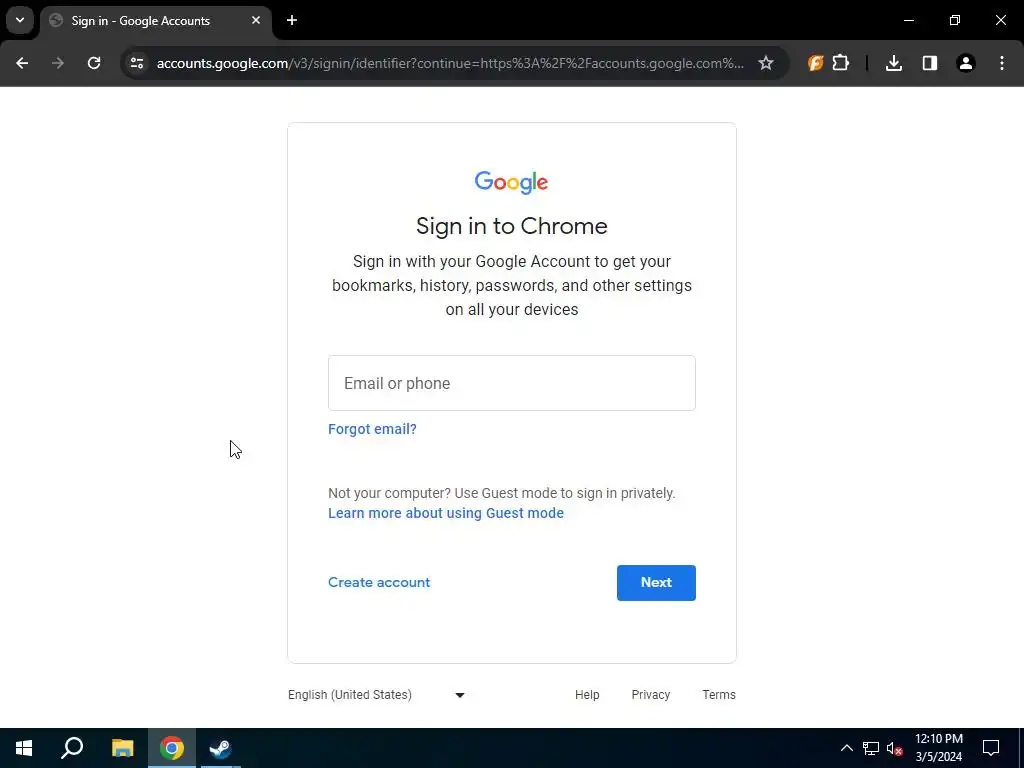The image size is (1024, 768).
Task: Focus the Email or phone field
Action: click(511, 383)
